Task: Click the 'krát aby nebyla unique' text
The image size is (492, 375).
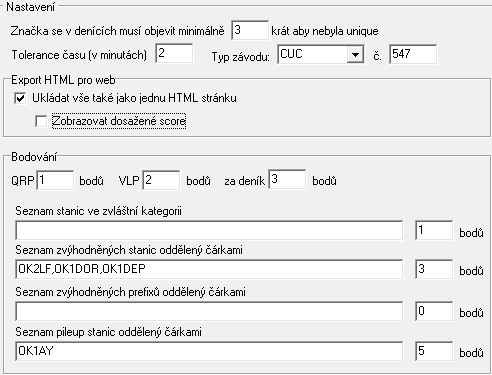Action: [325, 31]
